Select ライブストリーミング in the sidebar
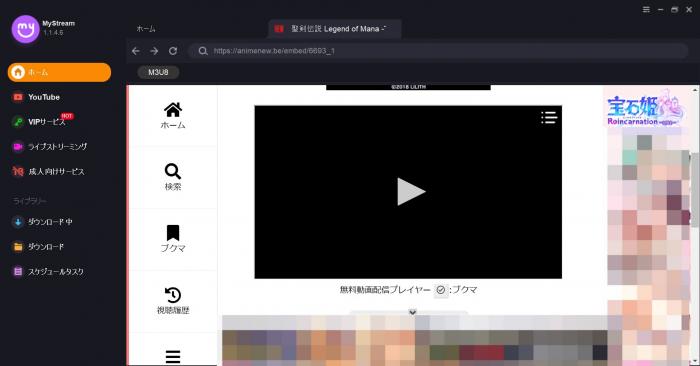The image size is (700, 366). point(50,146)
